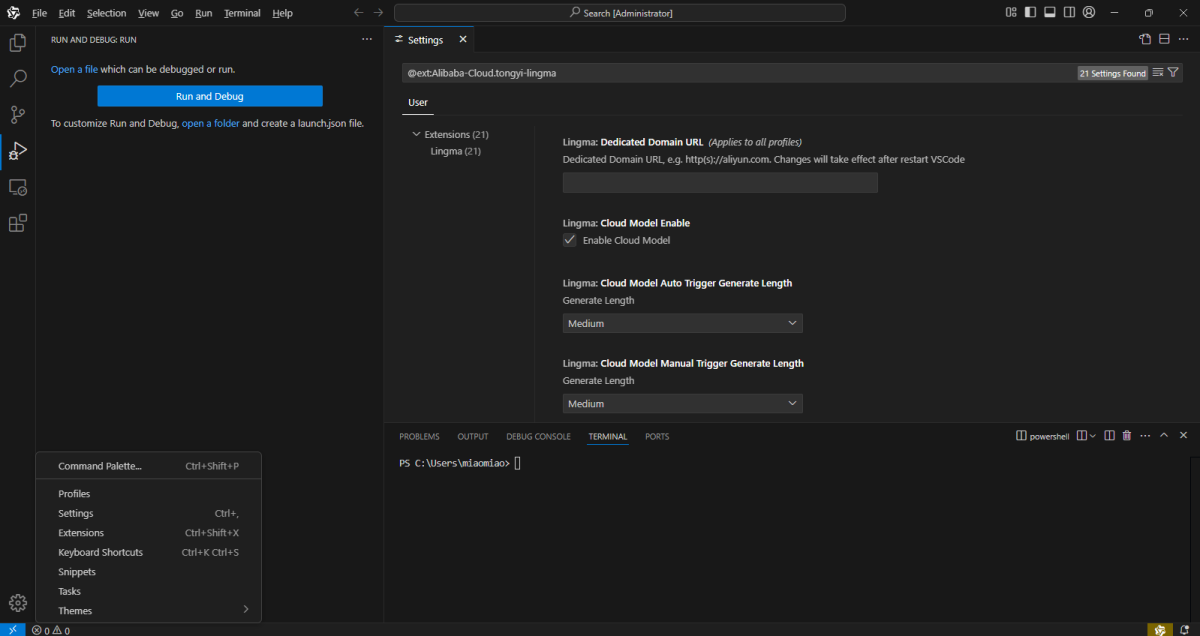Screen dimensions: 1200x636
Task: Click the Run and Debug button
Action: pyautogui.click(x=209, y=96)
